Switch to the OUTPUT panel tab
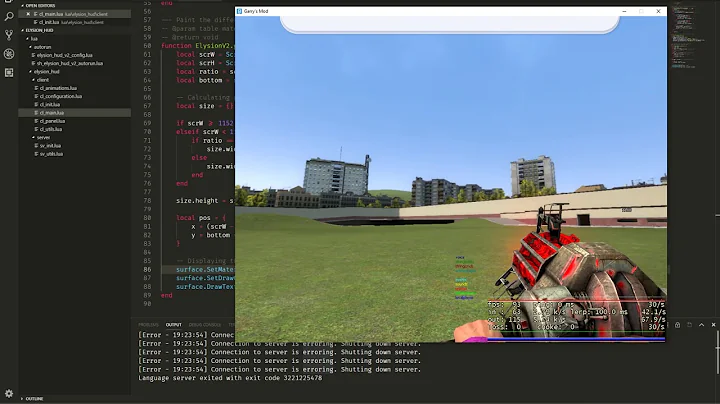 coord(174,325)
